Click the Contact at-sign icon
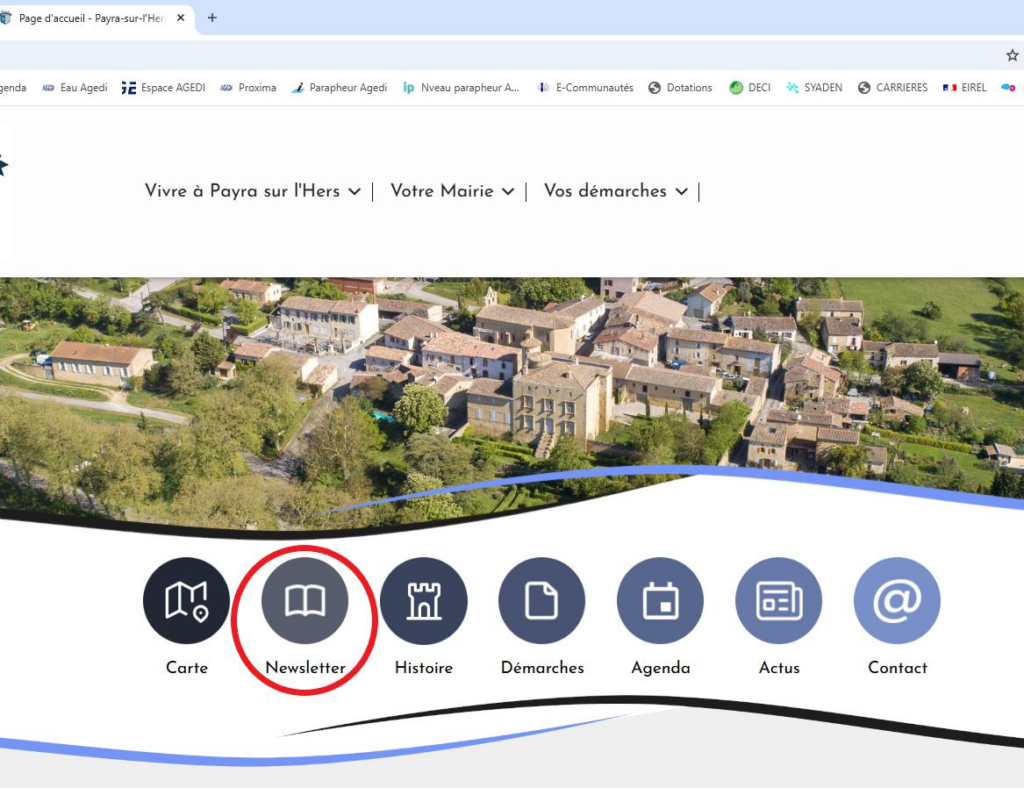Image resolution: width=1024 pixels, height=788 pixels. pos(897,600)
